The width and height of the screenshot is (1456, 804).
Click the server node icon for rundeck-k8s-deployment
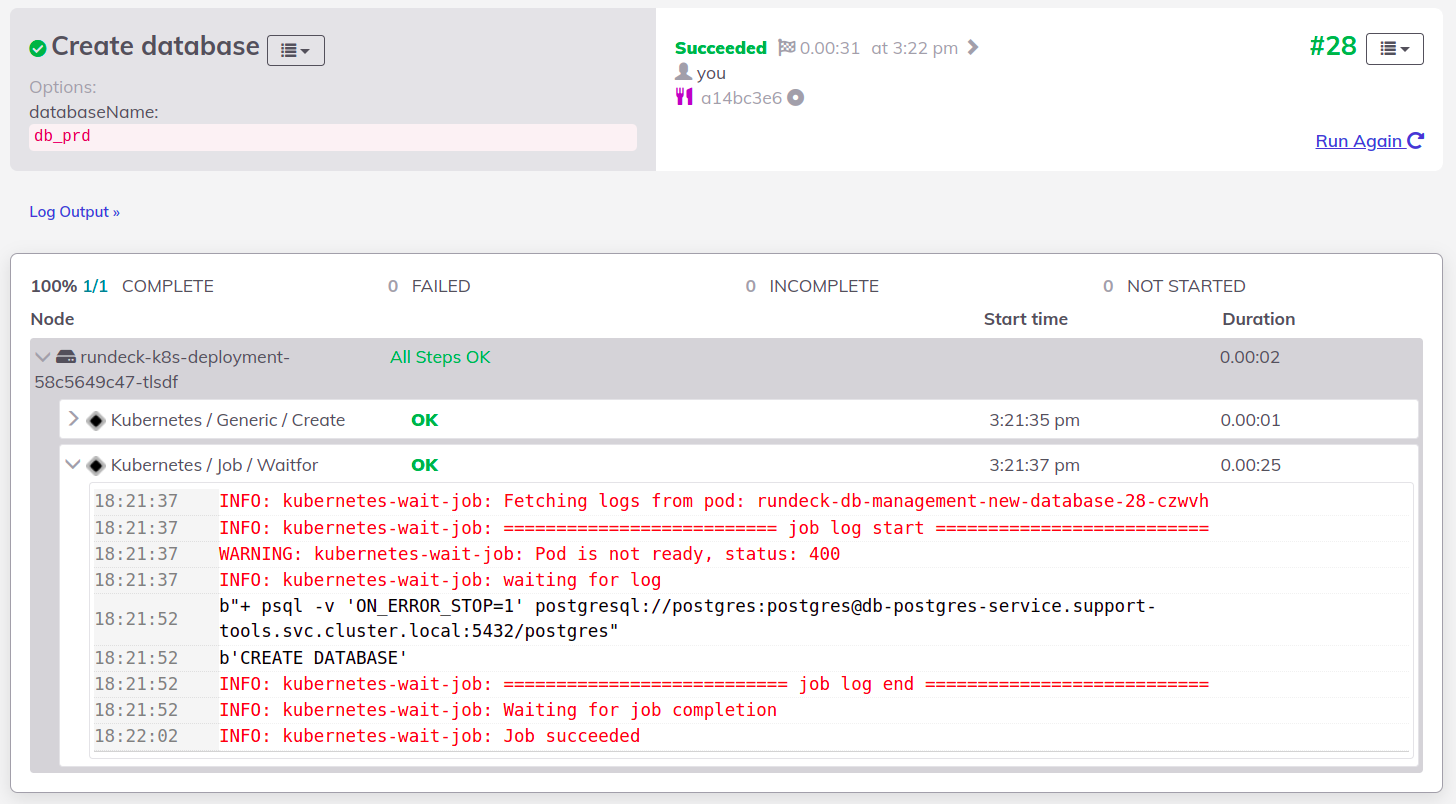66,357
